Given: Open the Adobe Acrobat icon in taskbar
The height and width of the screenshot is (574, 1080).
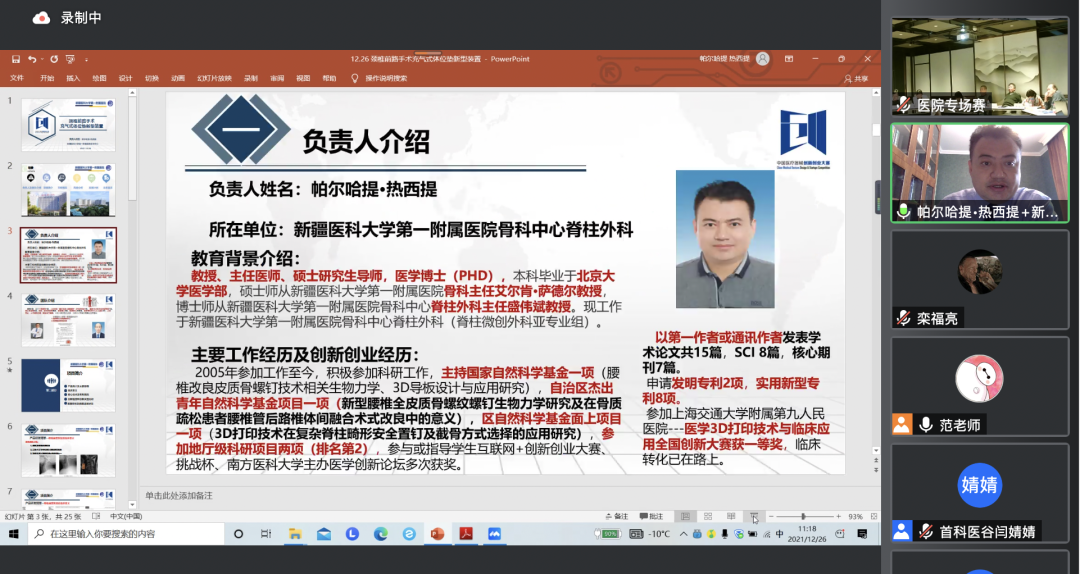Looking at the screenshot, I should click(x=466, y=534).
